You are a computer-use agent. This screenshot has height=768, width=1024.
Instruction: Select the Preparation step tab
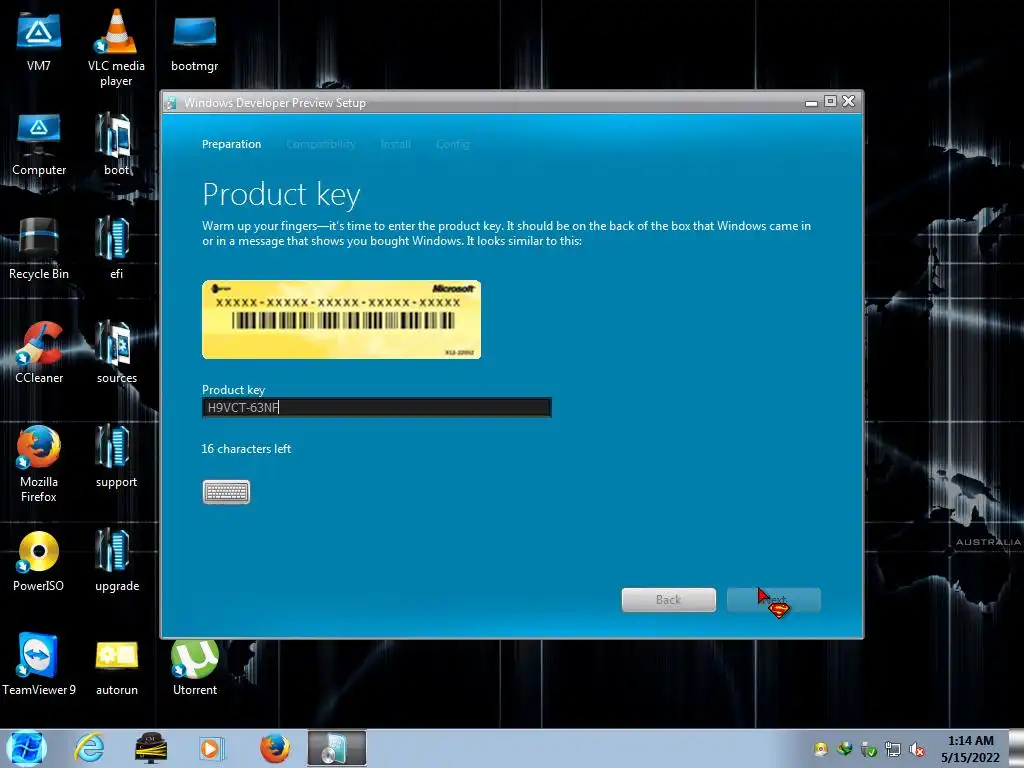(231, 144)
